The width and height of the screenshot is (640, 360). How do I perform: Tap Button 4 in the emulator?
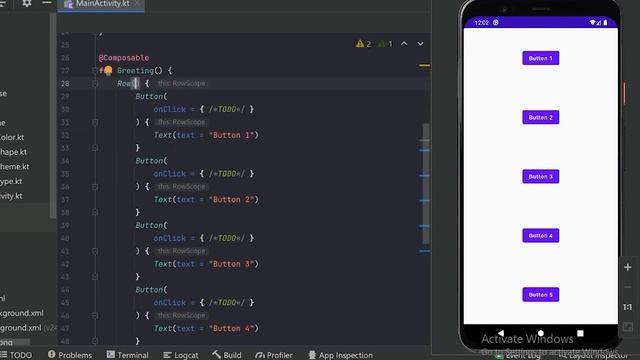[x=540, y=236]
